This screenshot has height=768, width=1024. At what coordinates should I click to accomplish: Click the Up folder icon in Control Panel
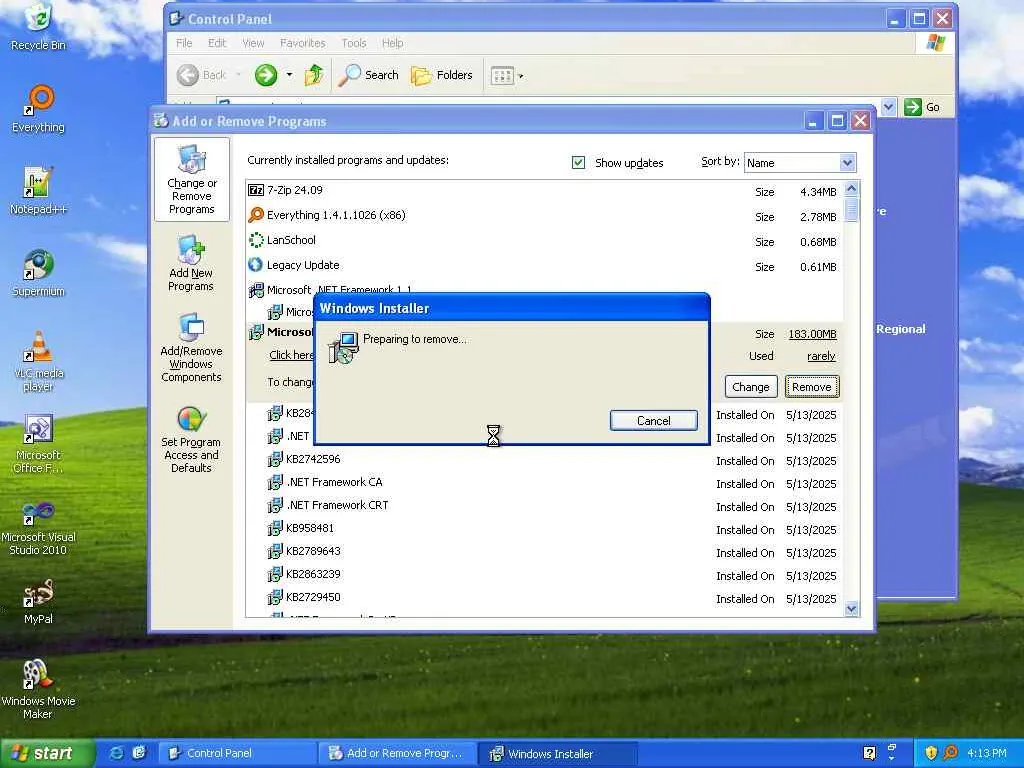(314, 75)
